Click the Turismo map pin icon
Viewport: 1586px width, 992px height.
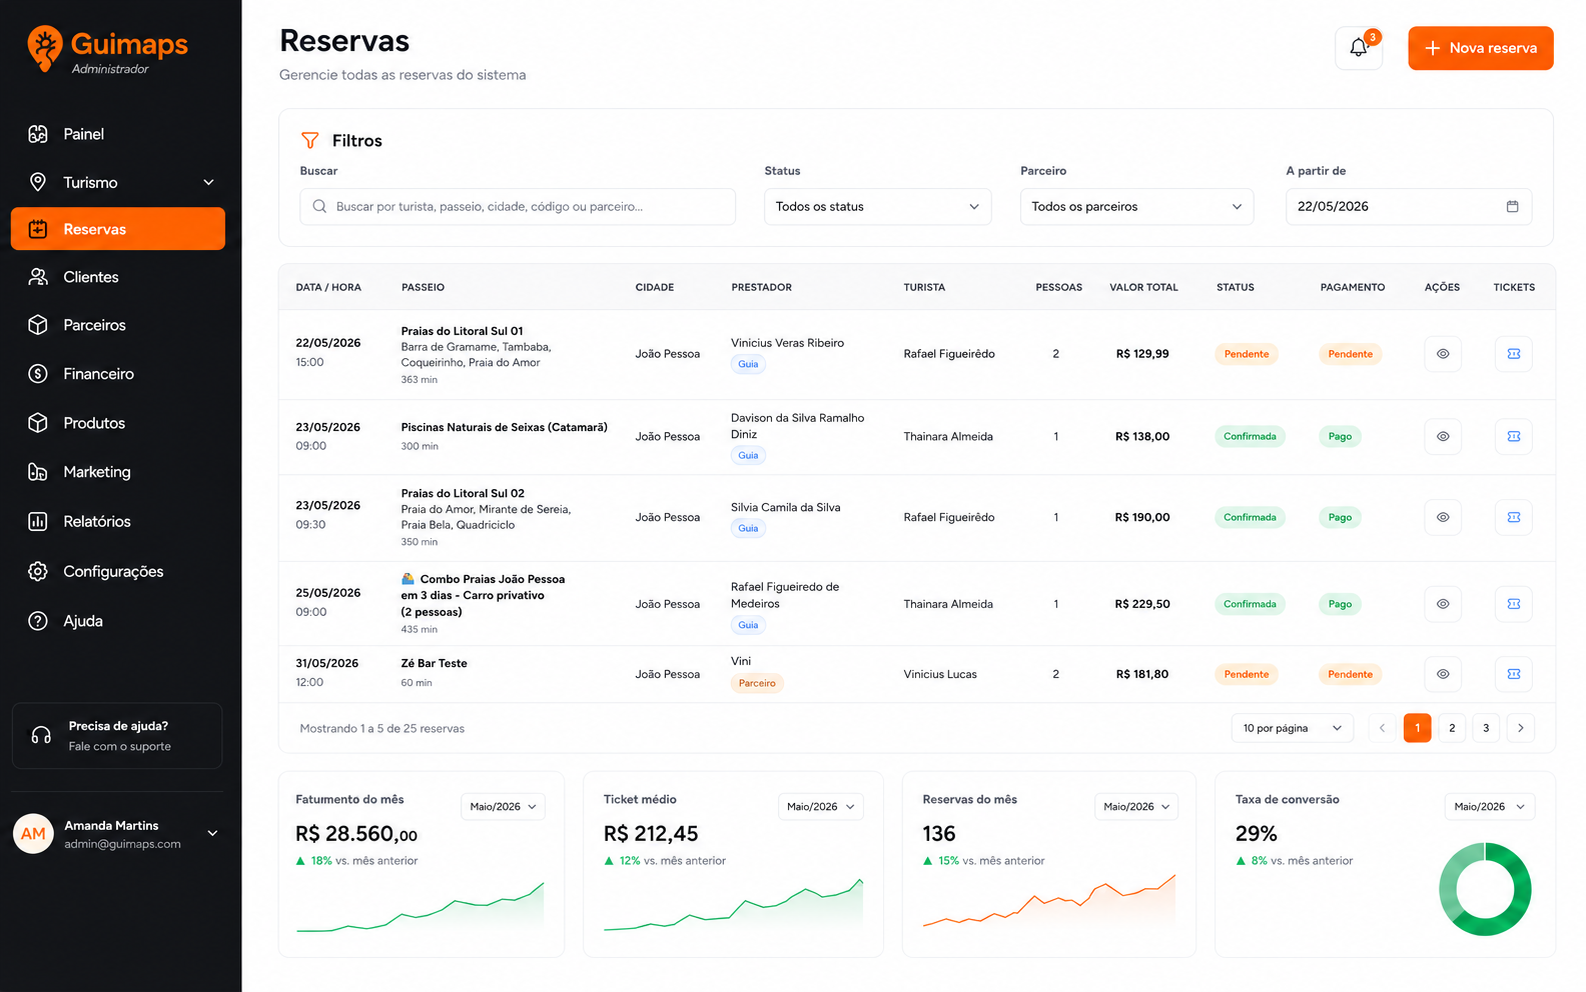[38, 182]
